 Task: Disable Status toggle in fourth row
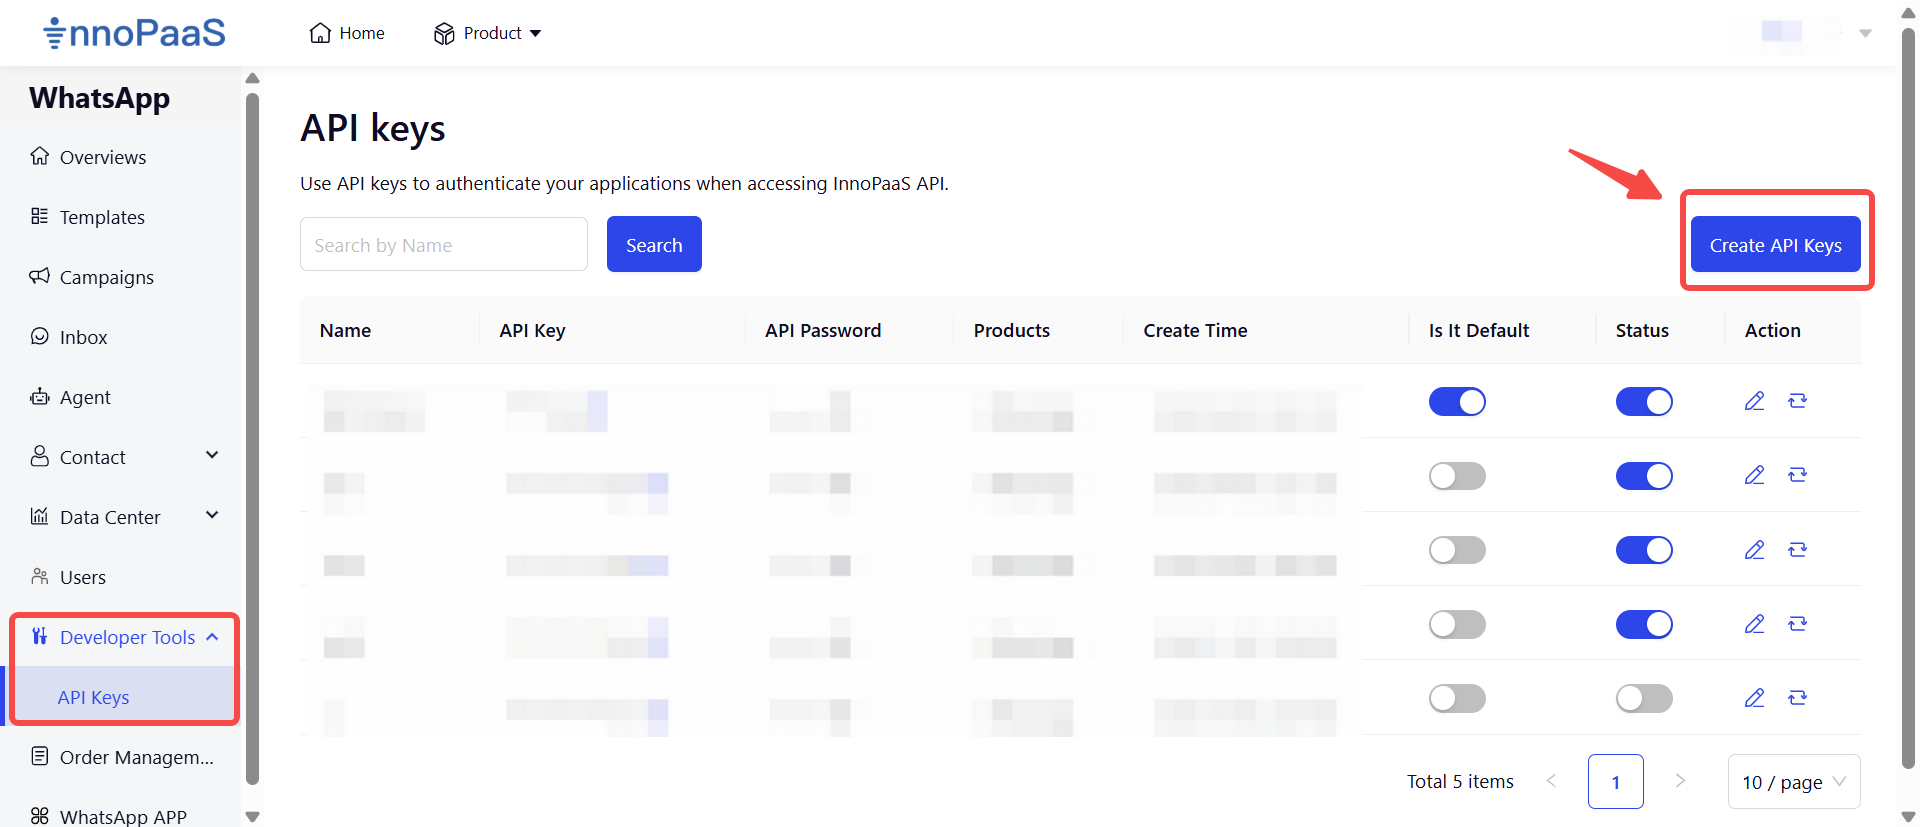coord(1644,624)
